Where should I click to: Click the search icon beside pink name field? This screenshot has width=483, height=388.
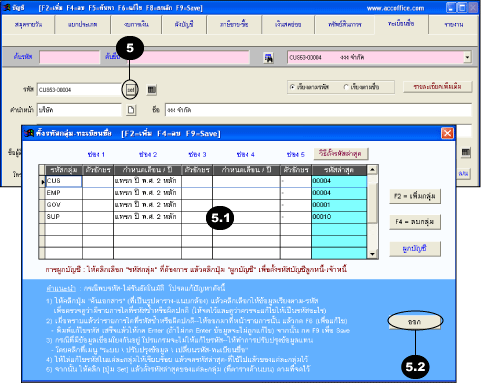[x=268, y=58]
